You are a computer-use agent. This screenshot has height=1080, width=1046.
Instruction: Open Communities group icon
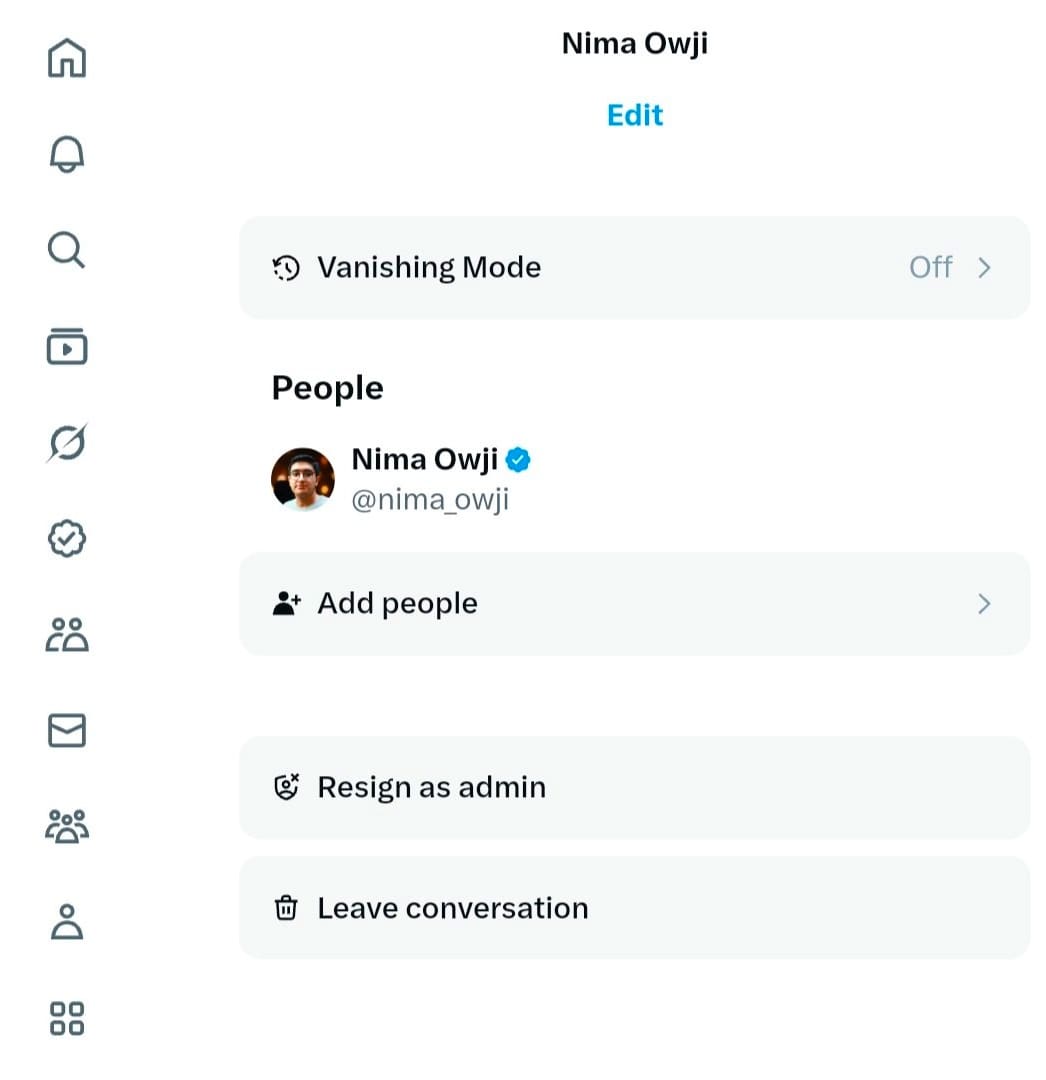(67, 827)
